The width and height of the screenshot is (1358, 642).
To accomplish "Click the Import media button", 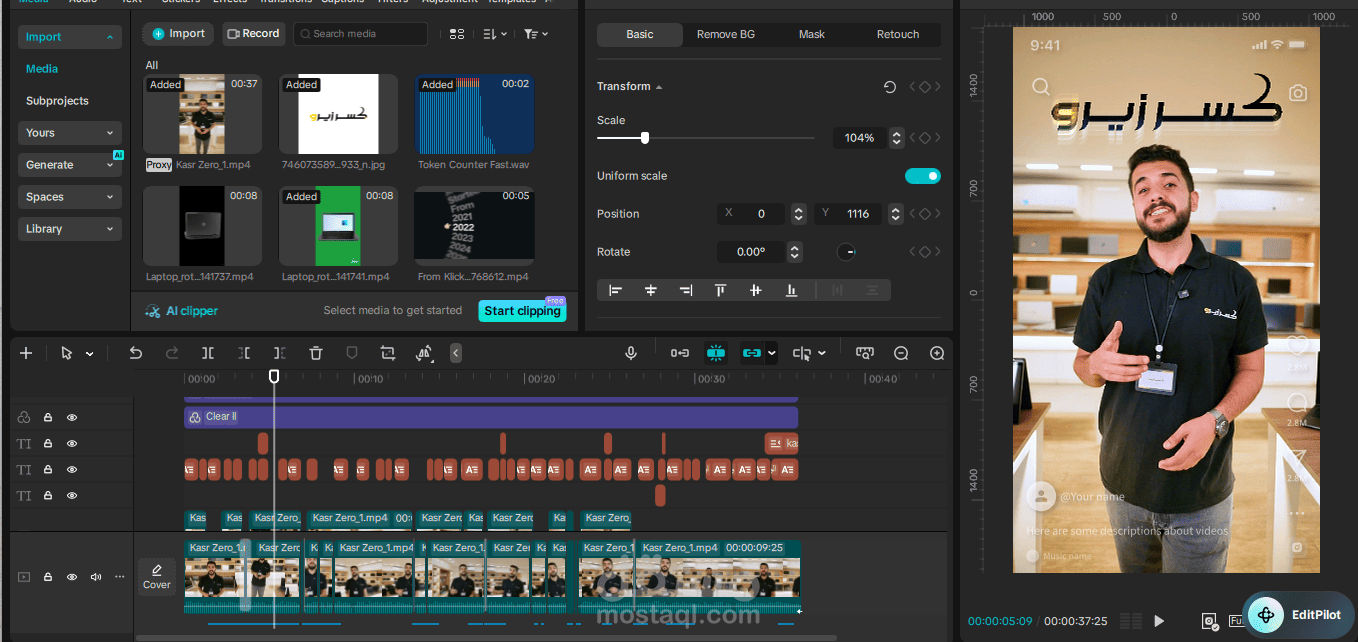I will tap(179, 34).
